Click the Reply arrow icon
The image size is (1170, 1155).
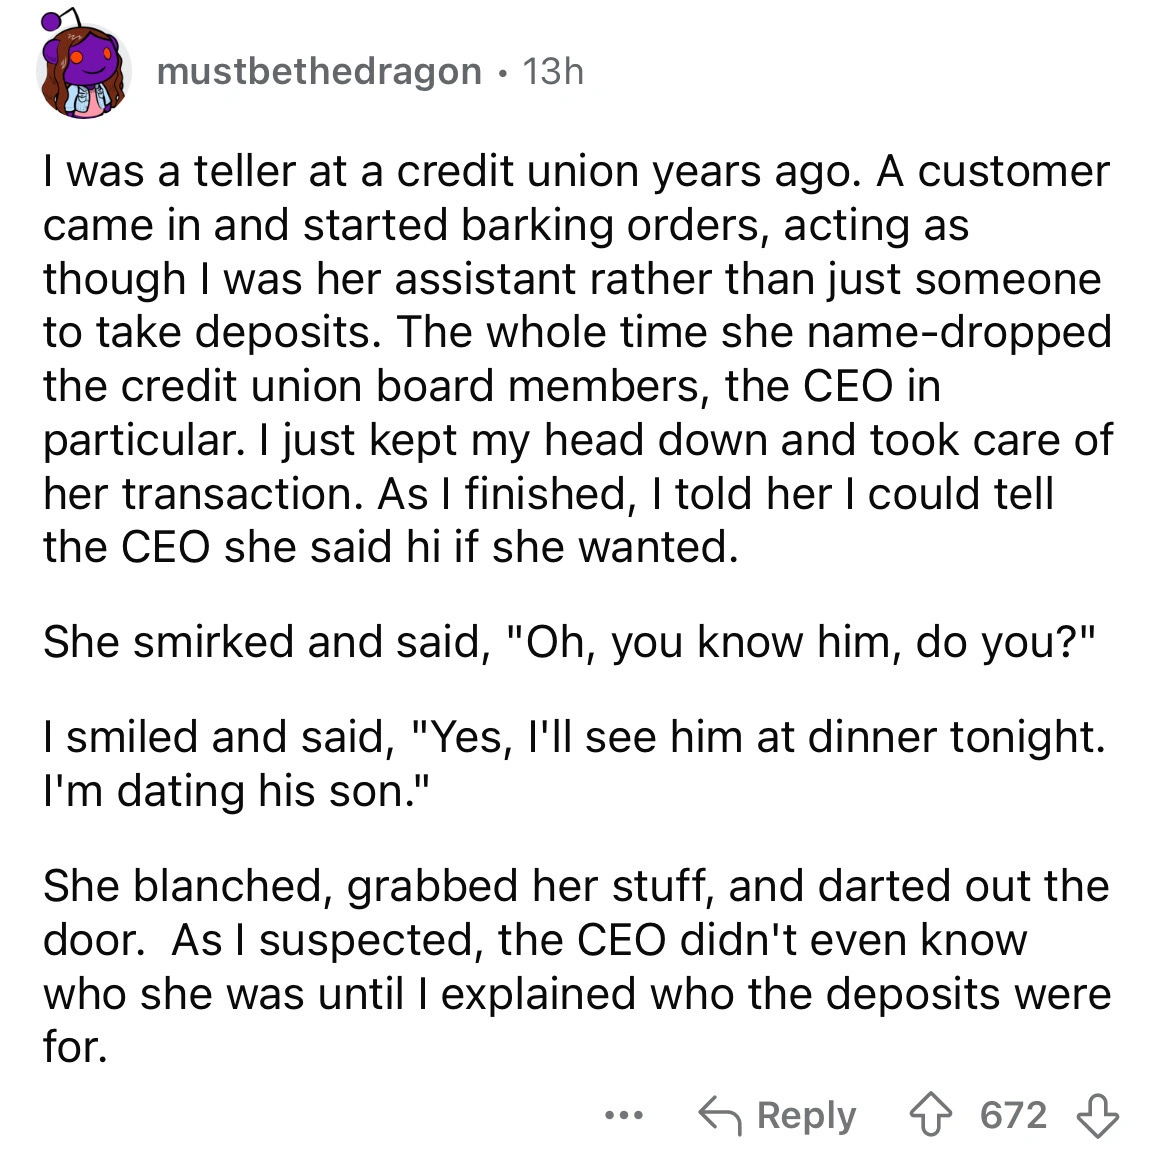pyautogui.click(x=724, y=1113)
